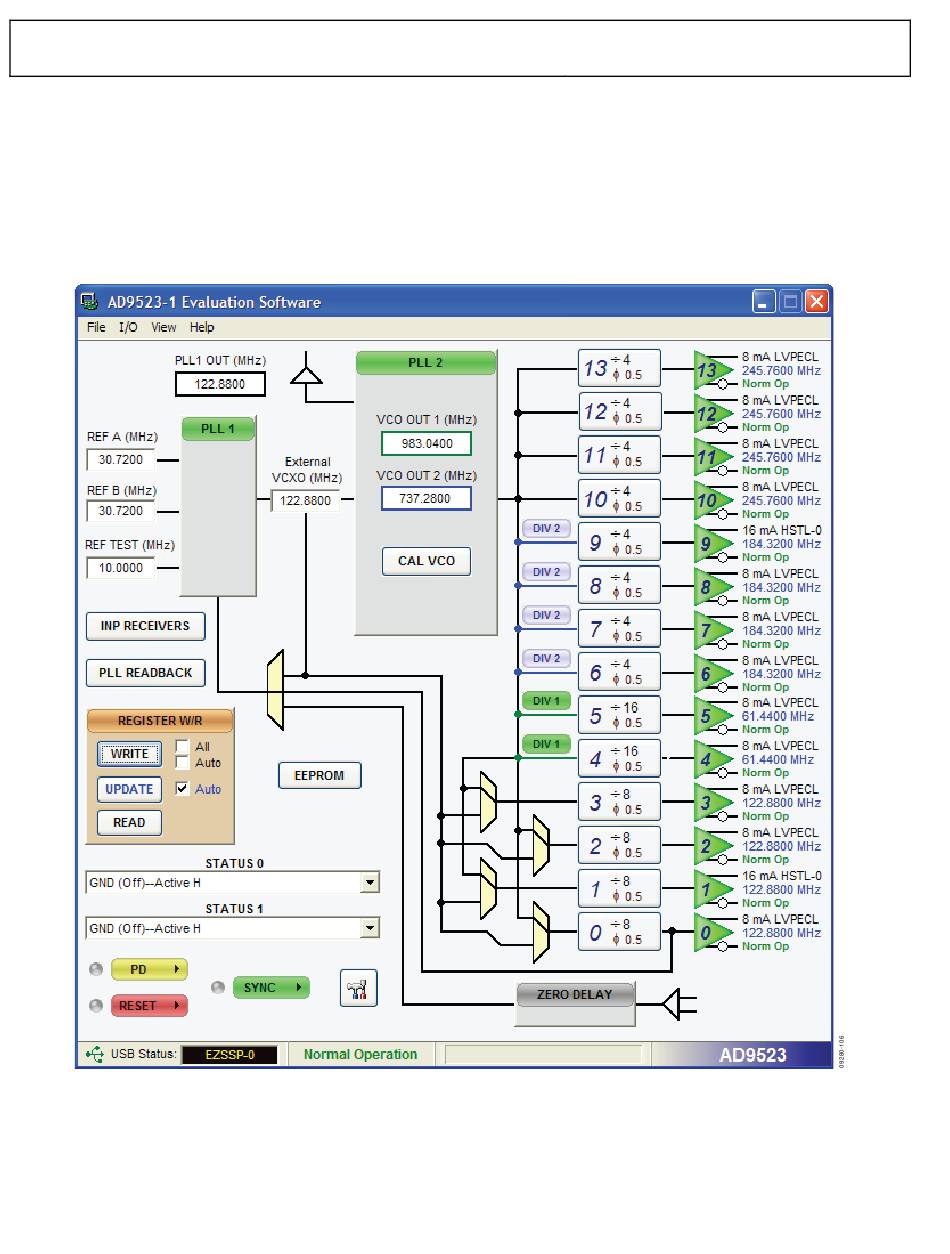Select the output 9 HSTL driver triangle
The height and width of the screenshot is (1254, 950).
click(x=713, y=544)
